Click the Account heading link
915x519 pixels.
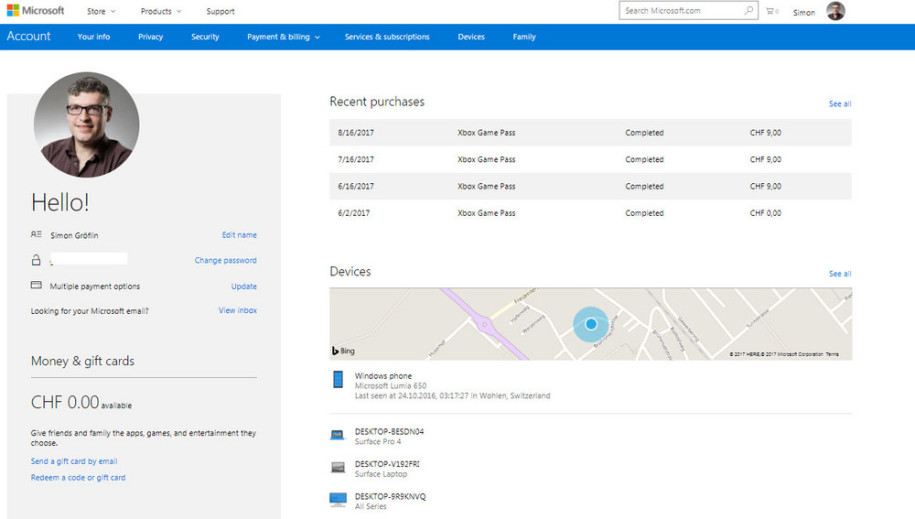click(x=29, y=36)
